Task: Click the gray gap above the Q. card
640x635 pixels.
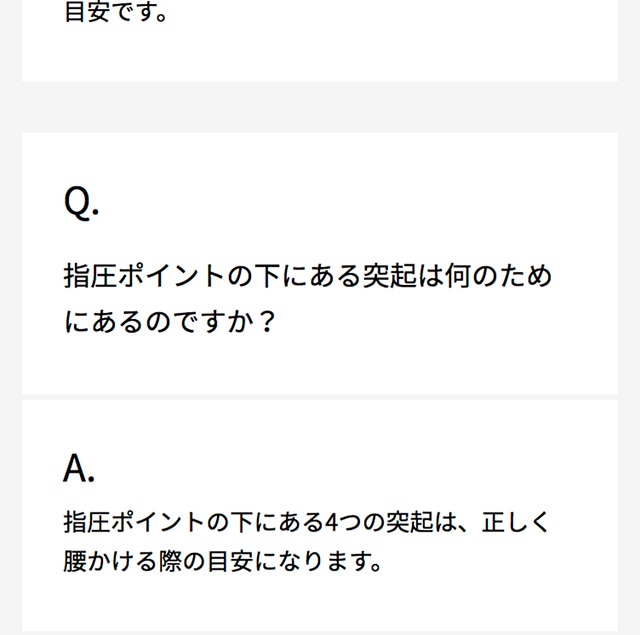Action: (320, 107)
